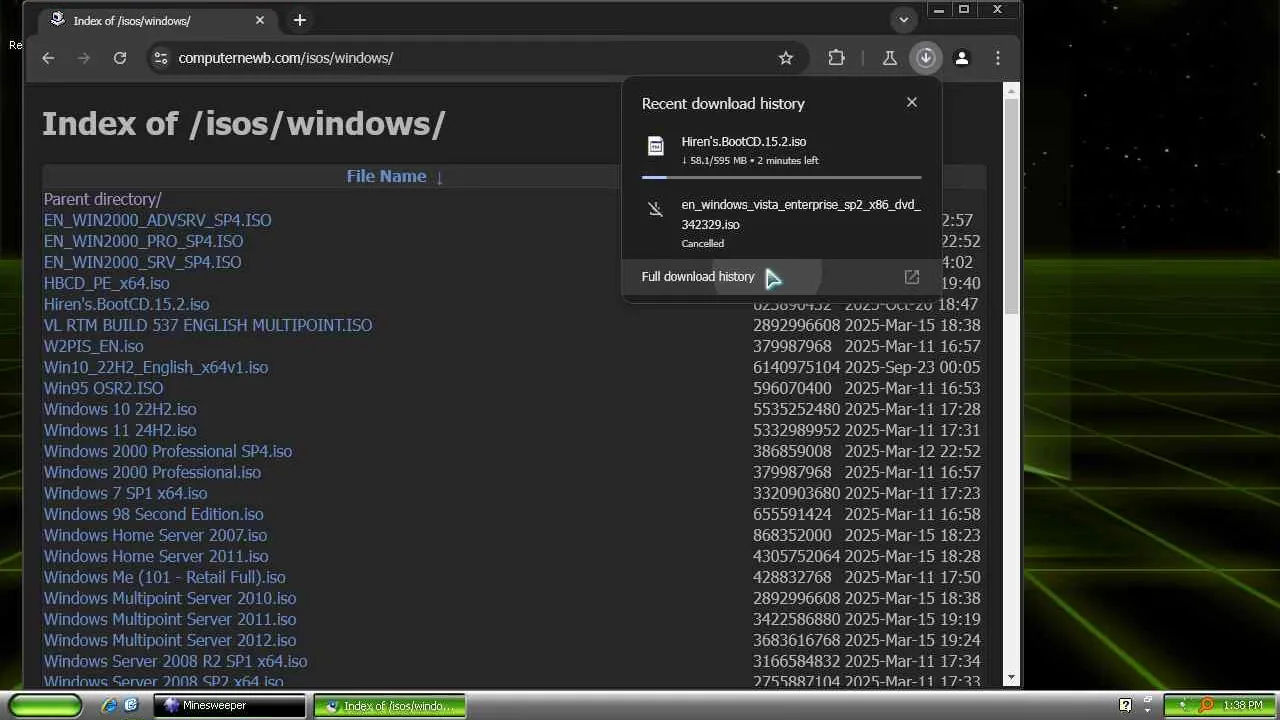
Task: Bookmark this page with the star
Action: [x=786, y=58]
